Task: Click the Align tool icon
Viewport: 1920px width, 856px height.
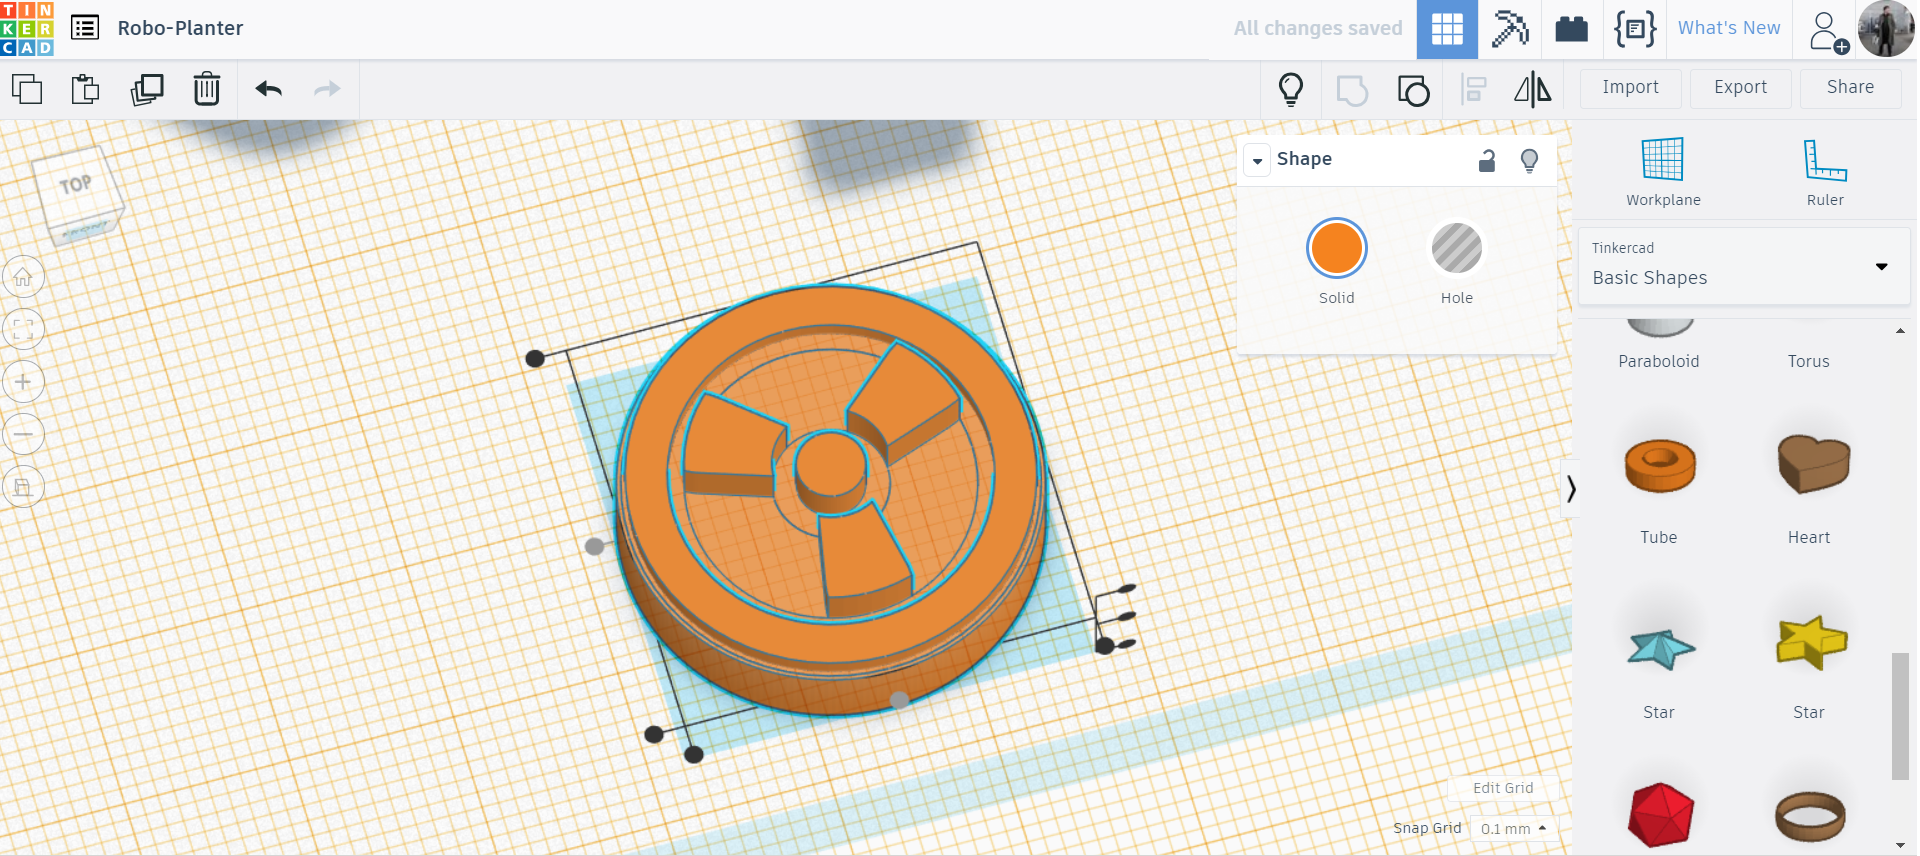Action: pos(1473,90)
